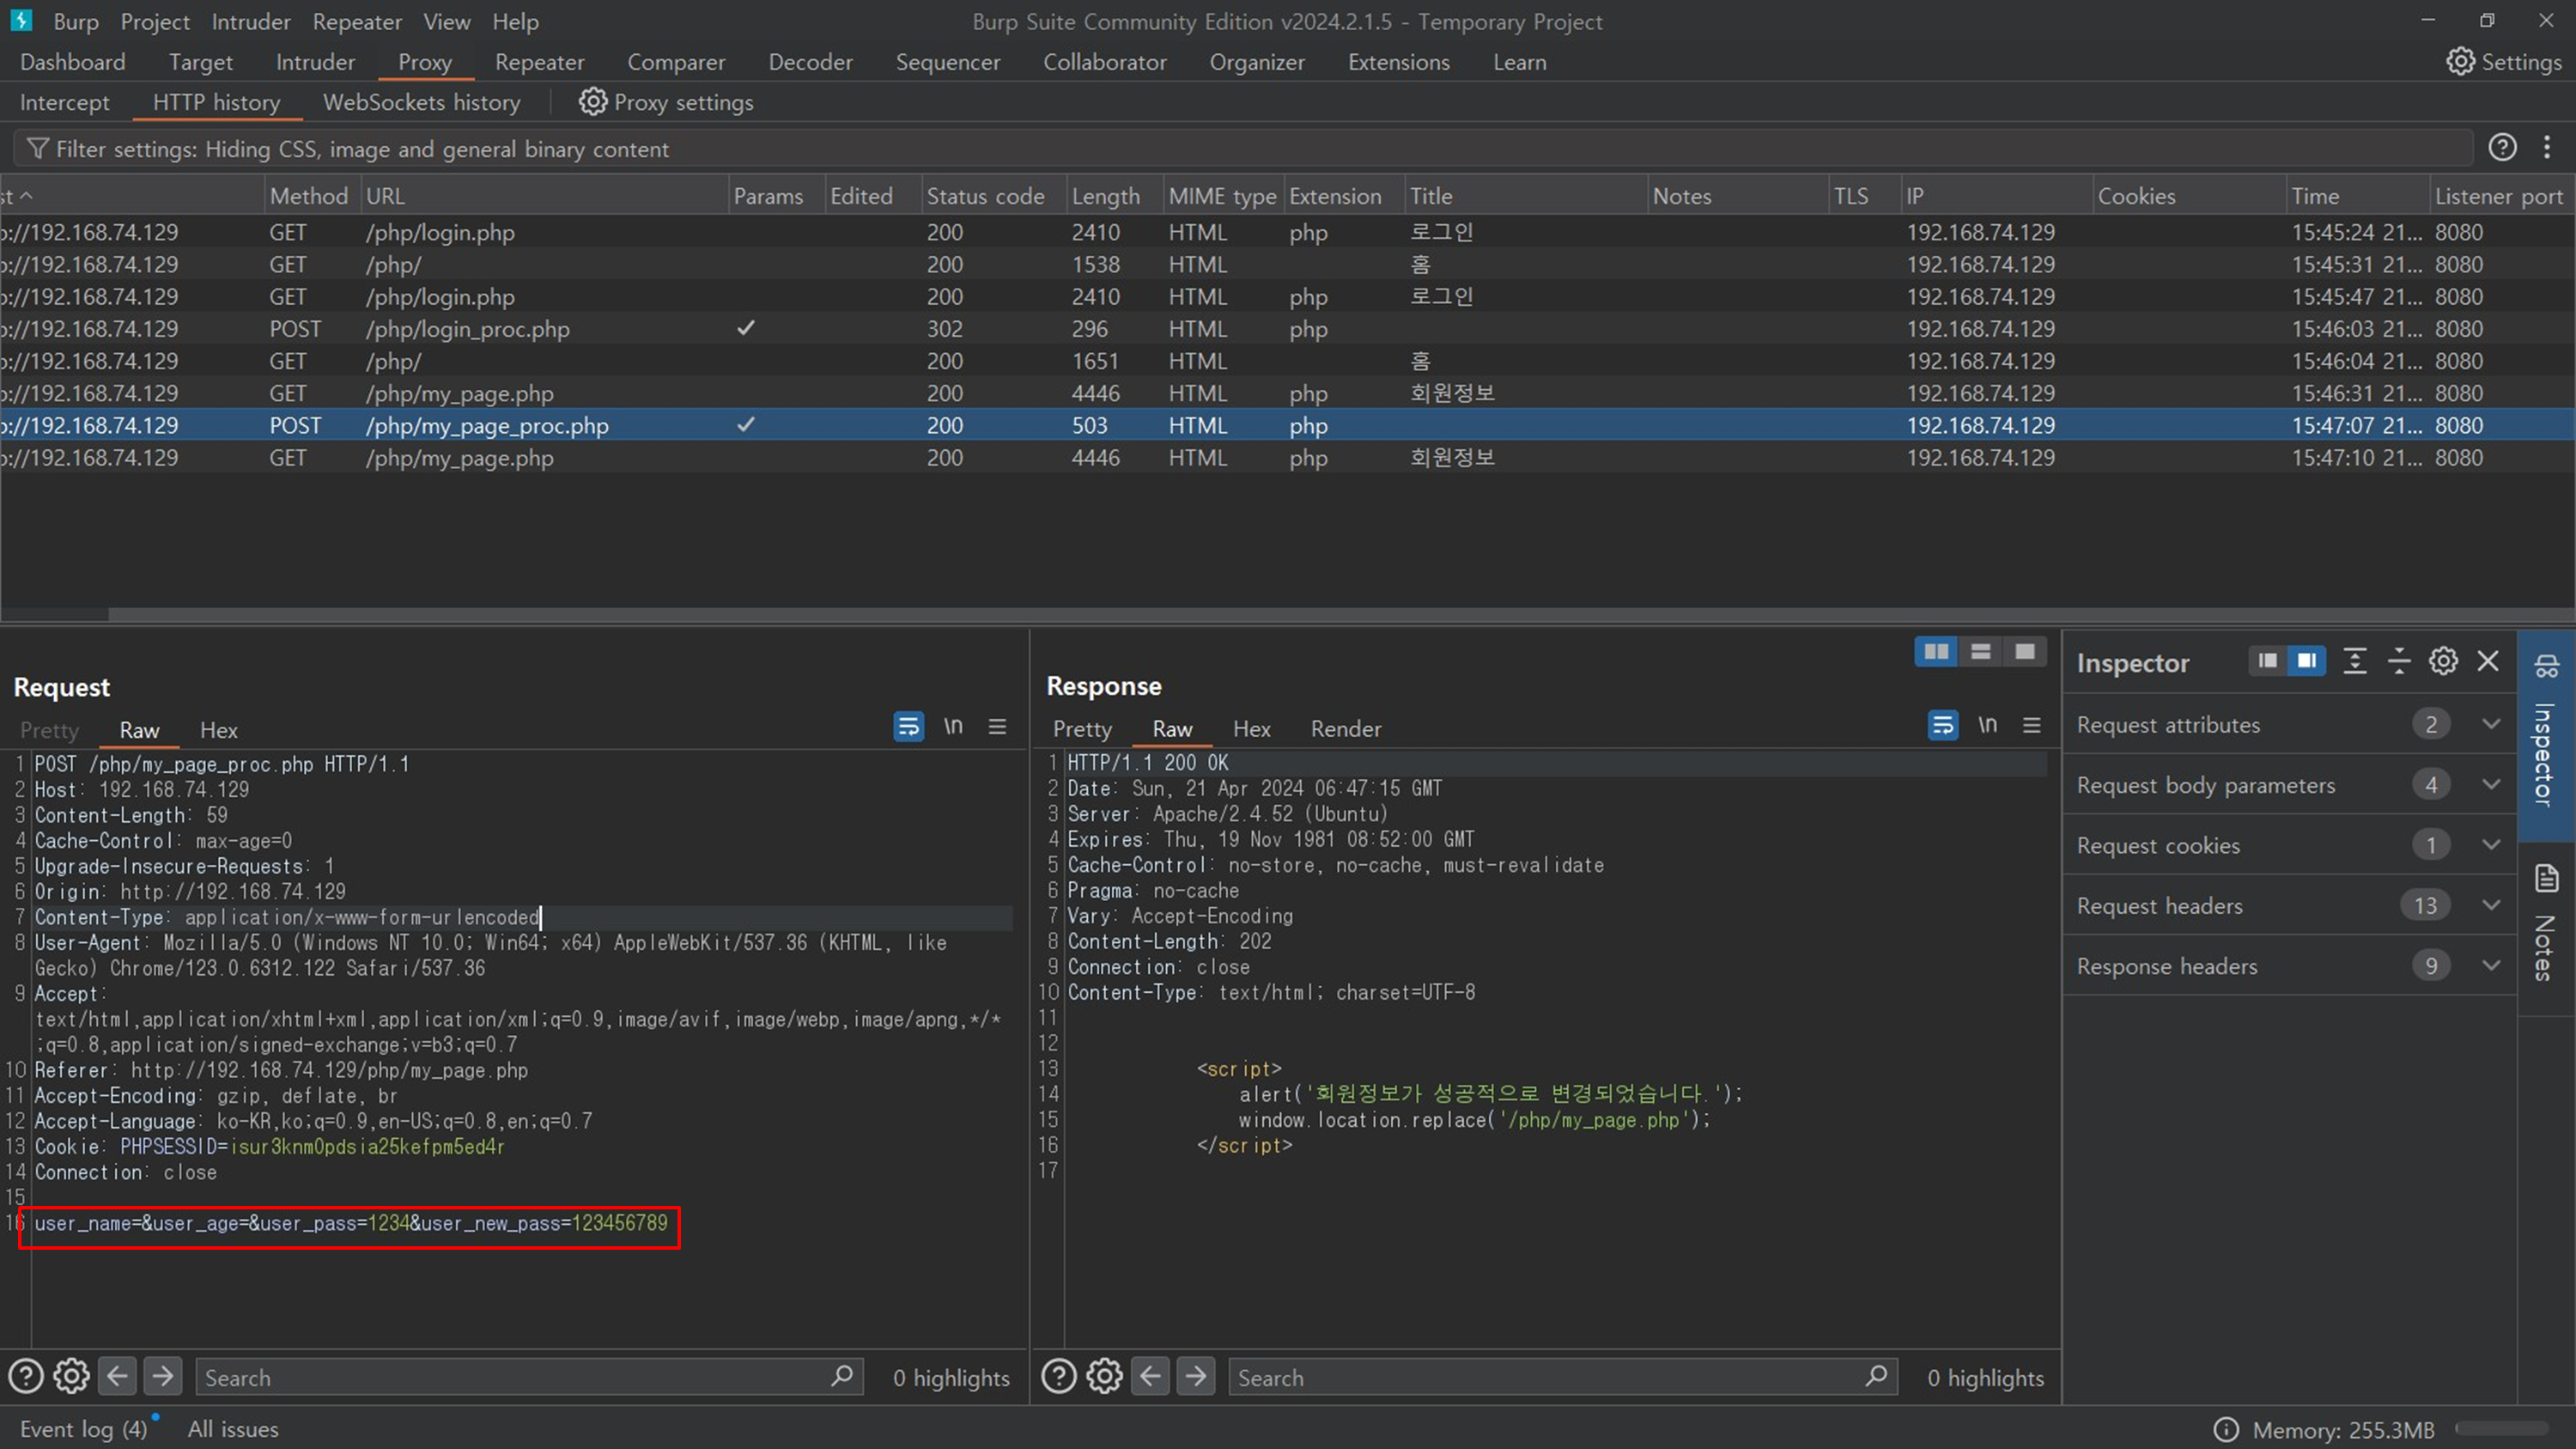Toggle word wrap in Response pane
The height and width of the screenshot is (1449, 2576).
pyautogui.click(x=1942, y=725)
